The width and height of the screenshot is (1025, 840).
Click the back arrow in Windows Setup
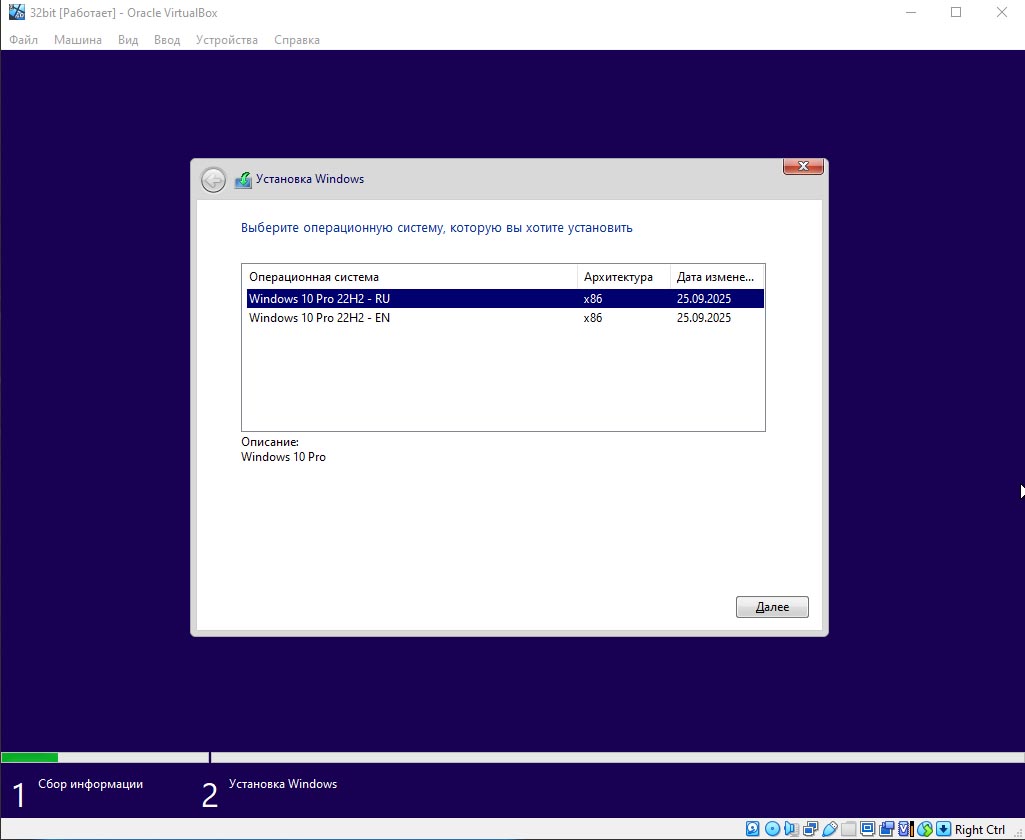click(213, 180)
